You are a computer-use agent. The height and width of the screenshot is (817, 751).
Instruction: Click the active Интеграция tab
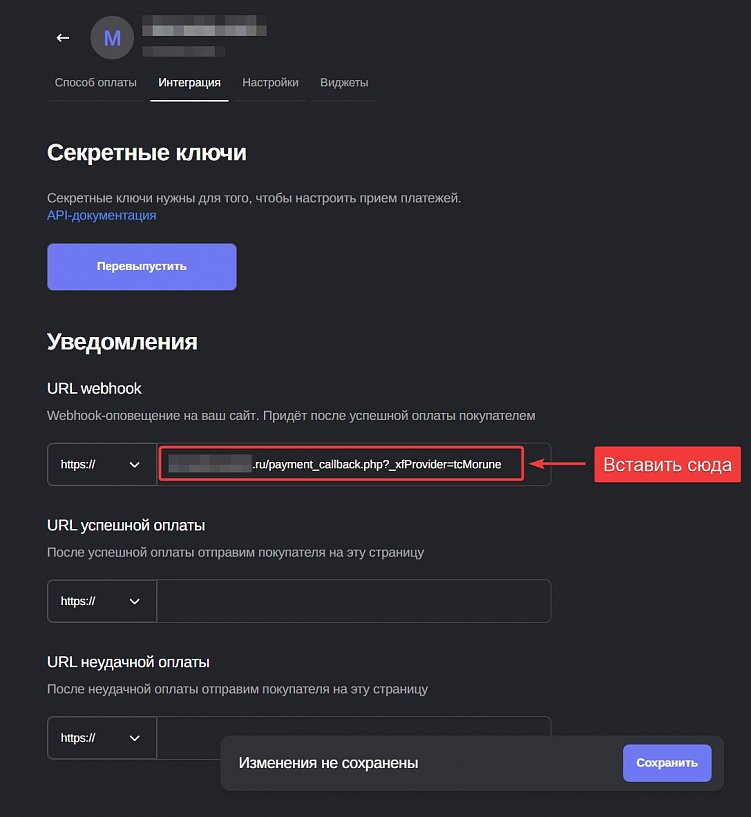click(189, 83)
